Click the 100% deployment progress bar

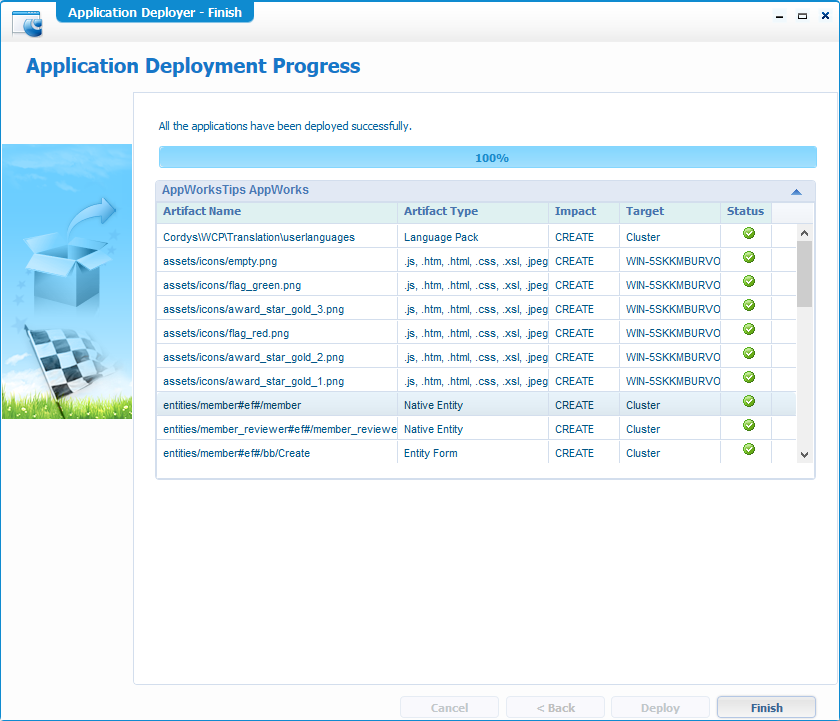point(487,158)
